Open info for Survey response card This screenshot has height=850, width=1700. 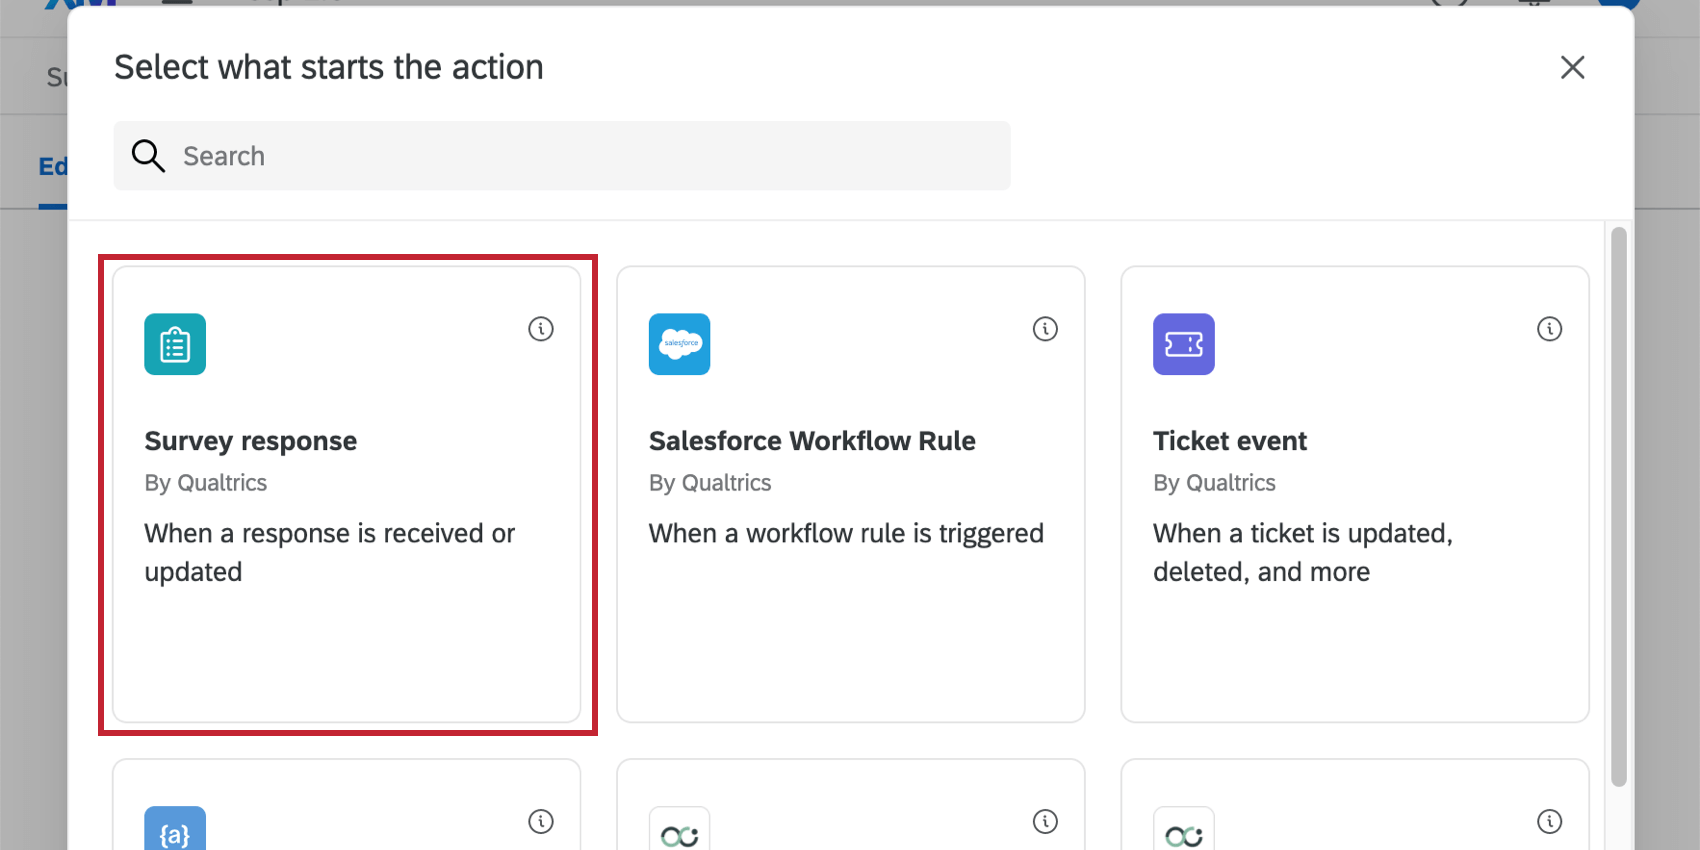tap(541, 329)
